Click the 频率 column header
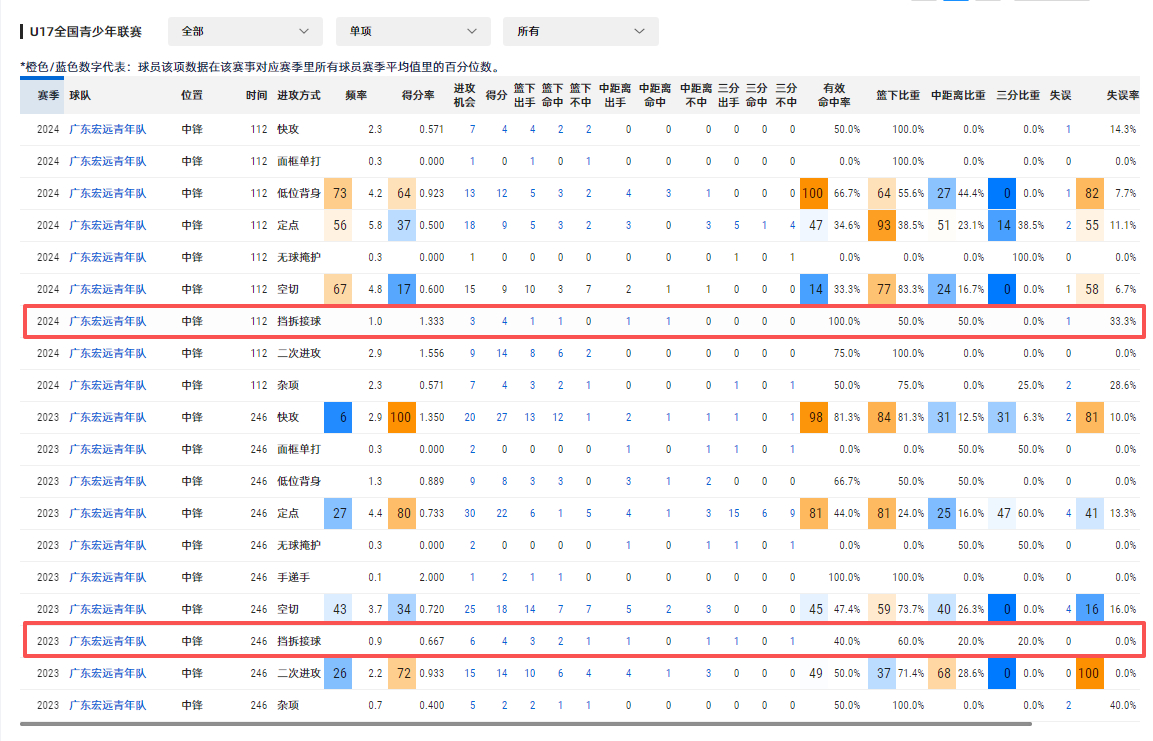 [356, 96]
